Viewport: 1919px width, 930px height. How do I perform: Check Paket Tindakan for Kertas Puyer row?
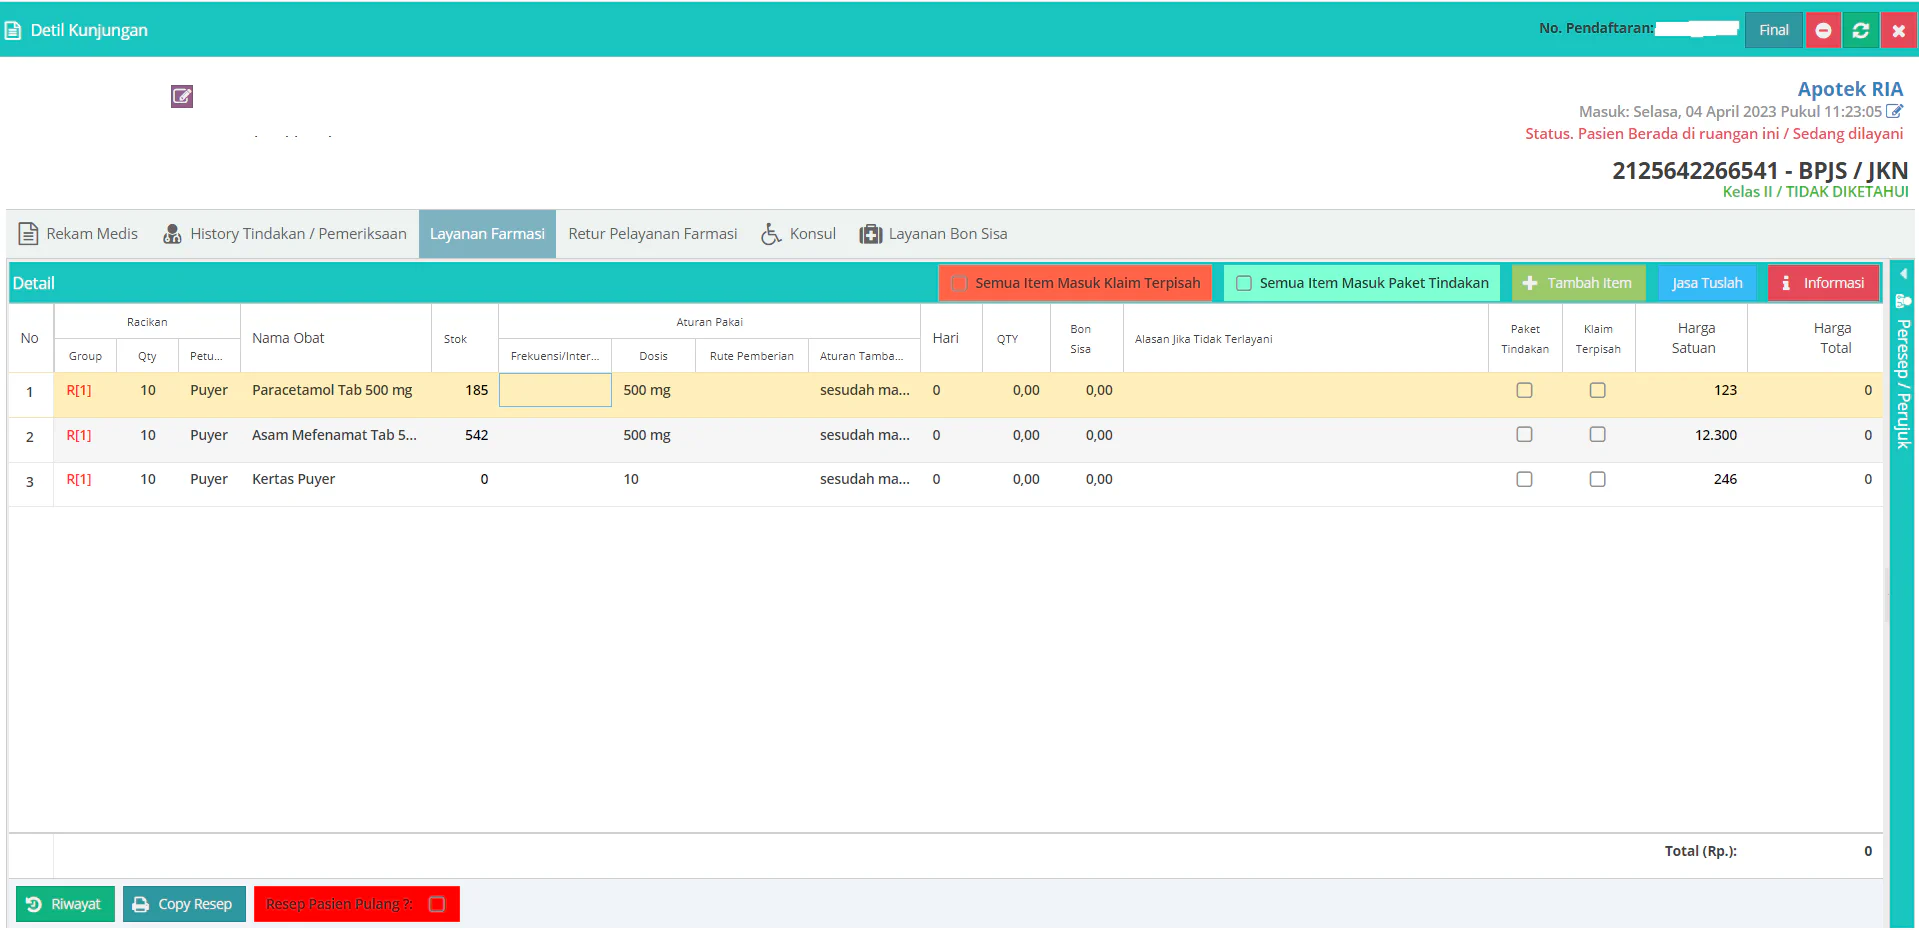1524,479
